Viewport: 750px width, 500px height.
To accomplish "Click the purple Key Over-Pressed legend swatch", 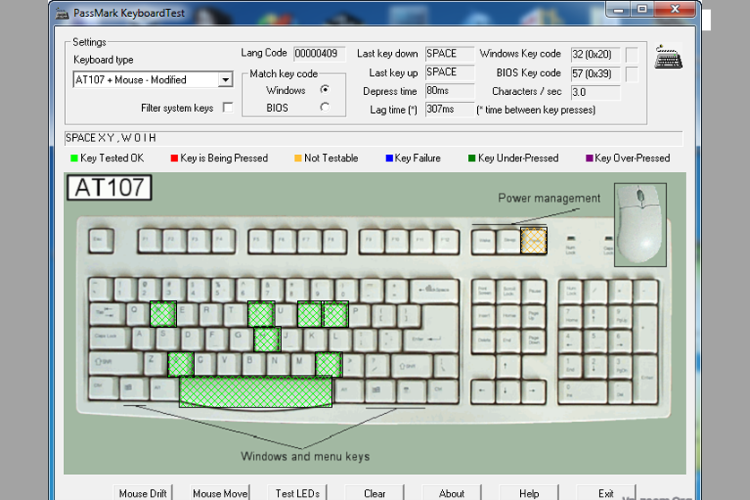I will point(589,158).
